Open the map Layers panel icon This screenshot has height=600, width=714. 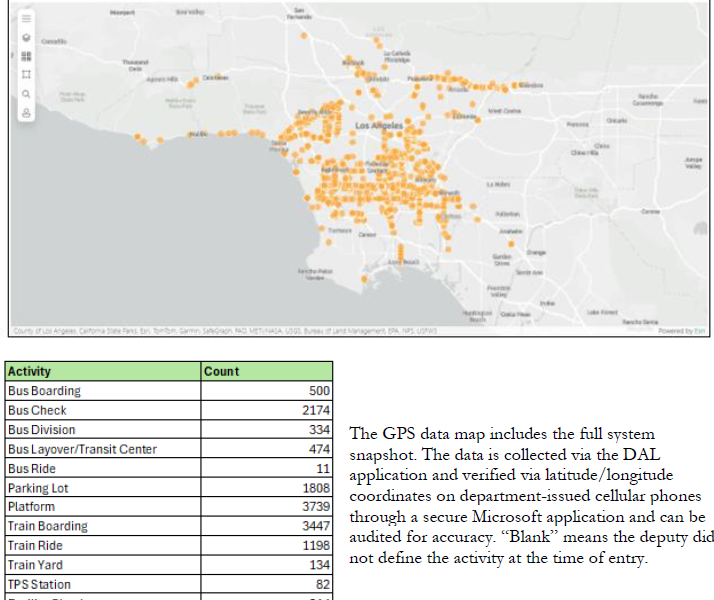point(27,37)
